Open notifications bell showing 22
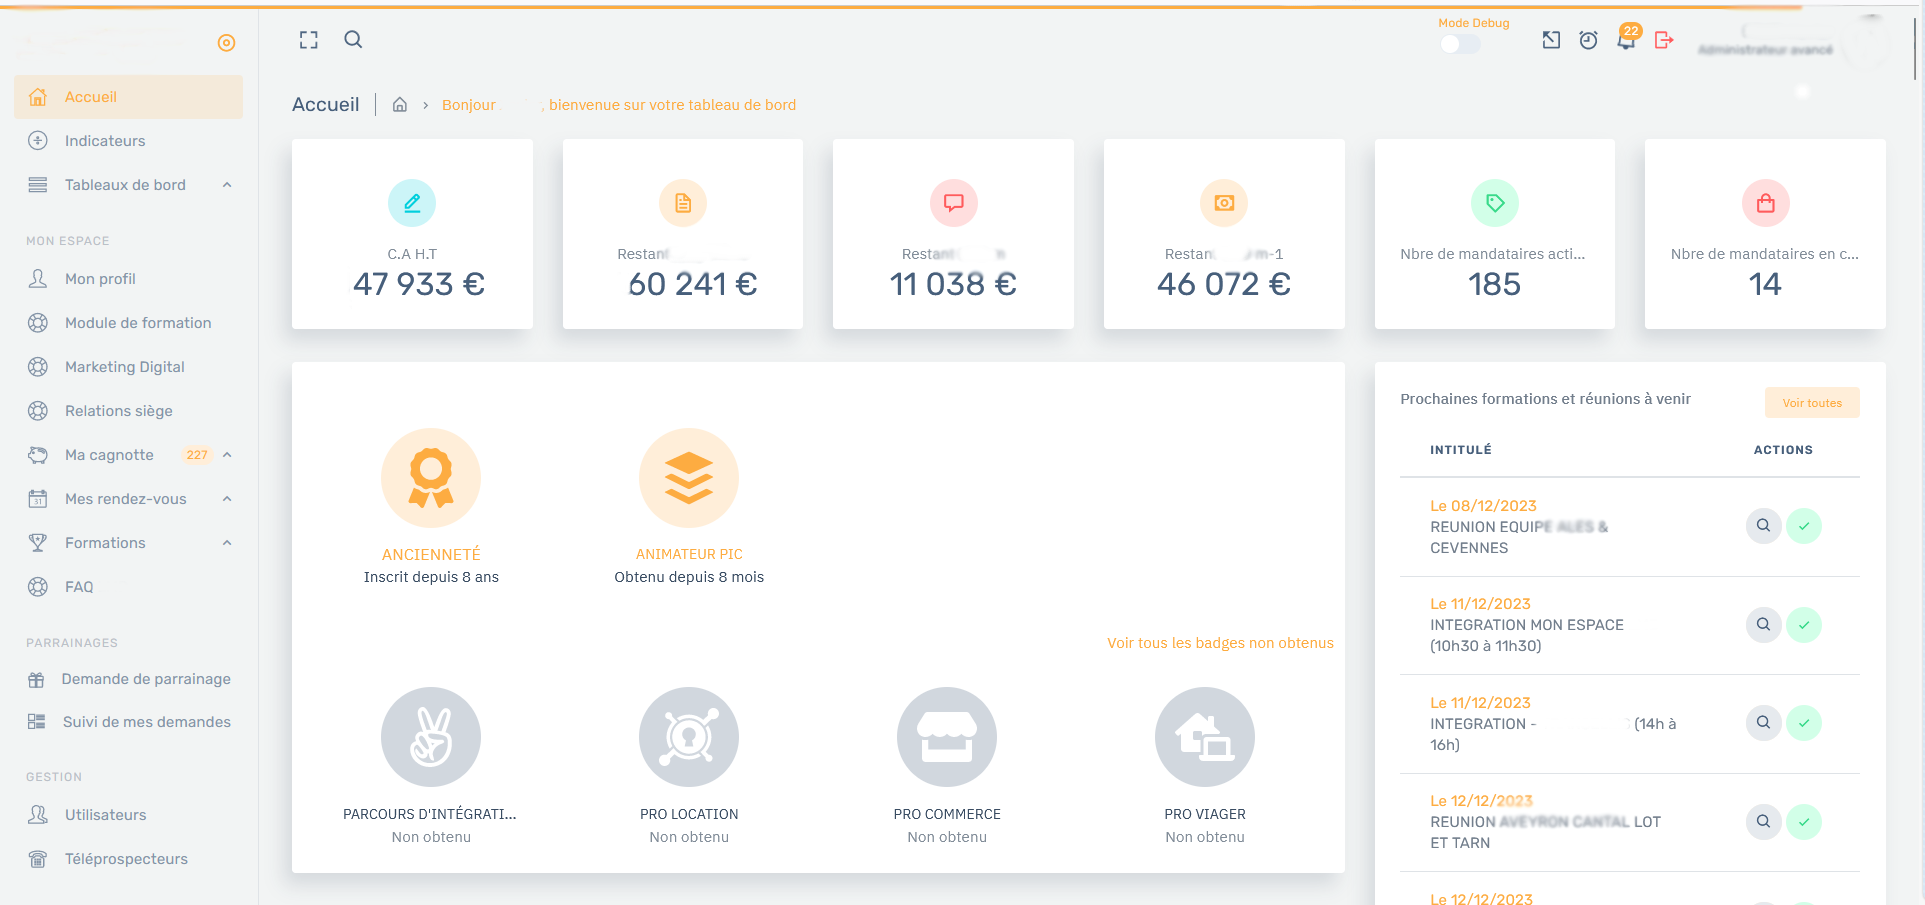Screen dimensions: 1925x905 [x=1626, y=40]
